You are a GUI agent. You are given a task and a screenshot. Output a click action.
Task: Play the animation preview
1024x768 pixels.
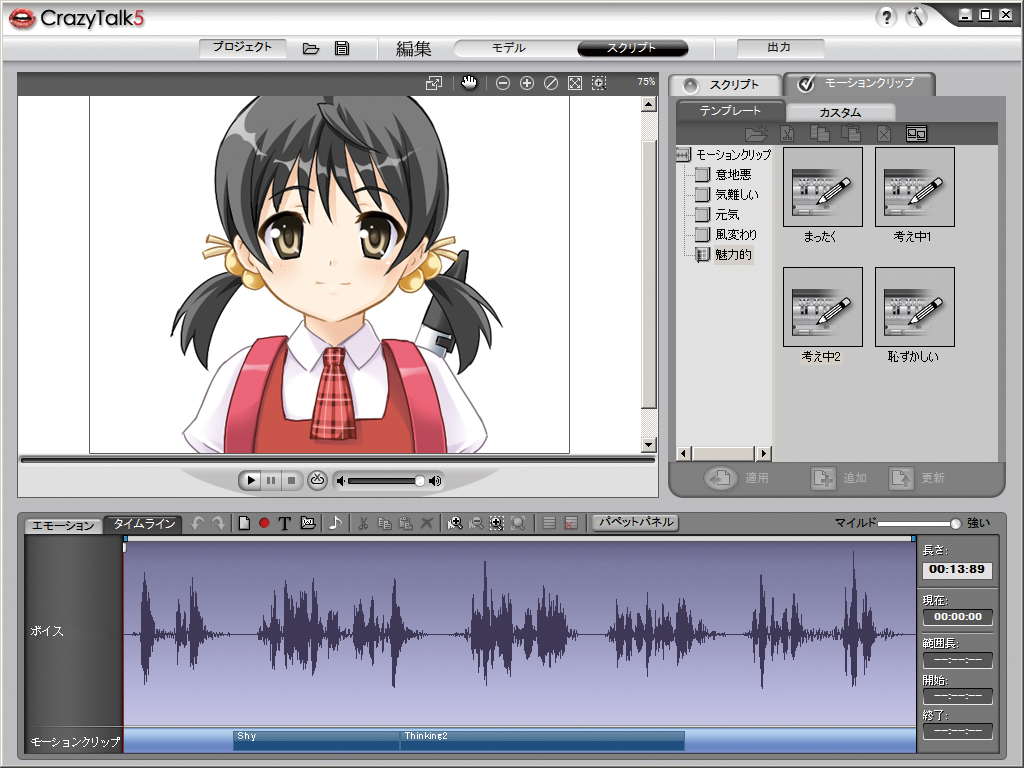(x=250, y=481)
